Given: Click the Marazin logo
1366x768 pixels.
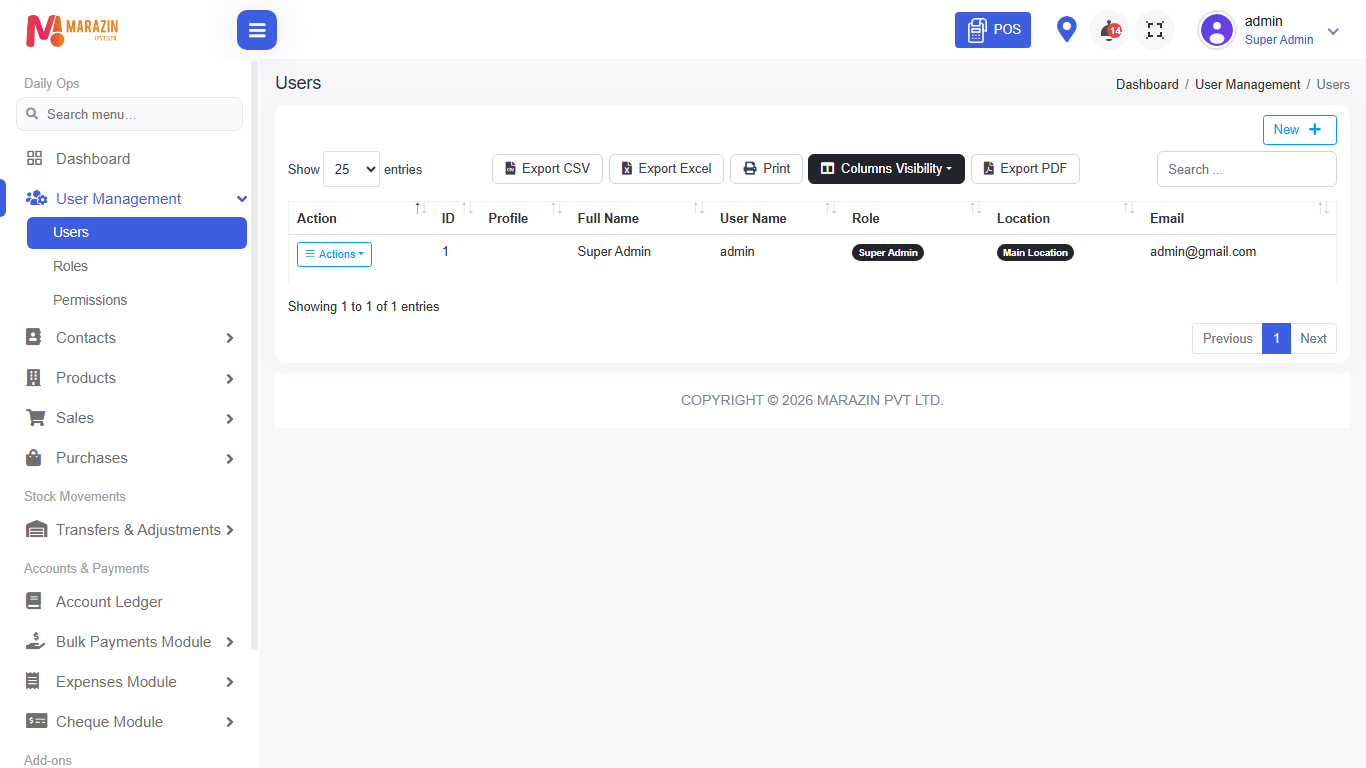Looking at the screenshot, I should (x=72, y=30).
